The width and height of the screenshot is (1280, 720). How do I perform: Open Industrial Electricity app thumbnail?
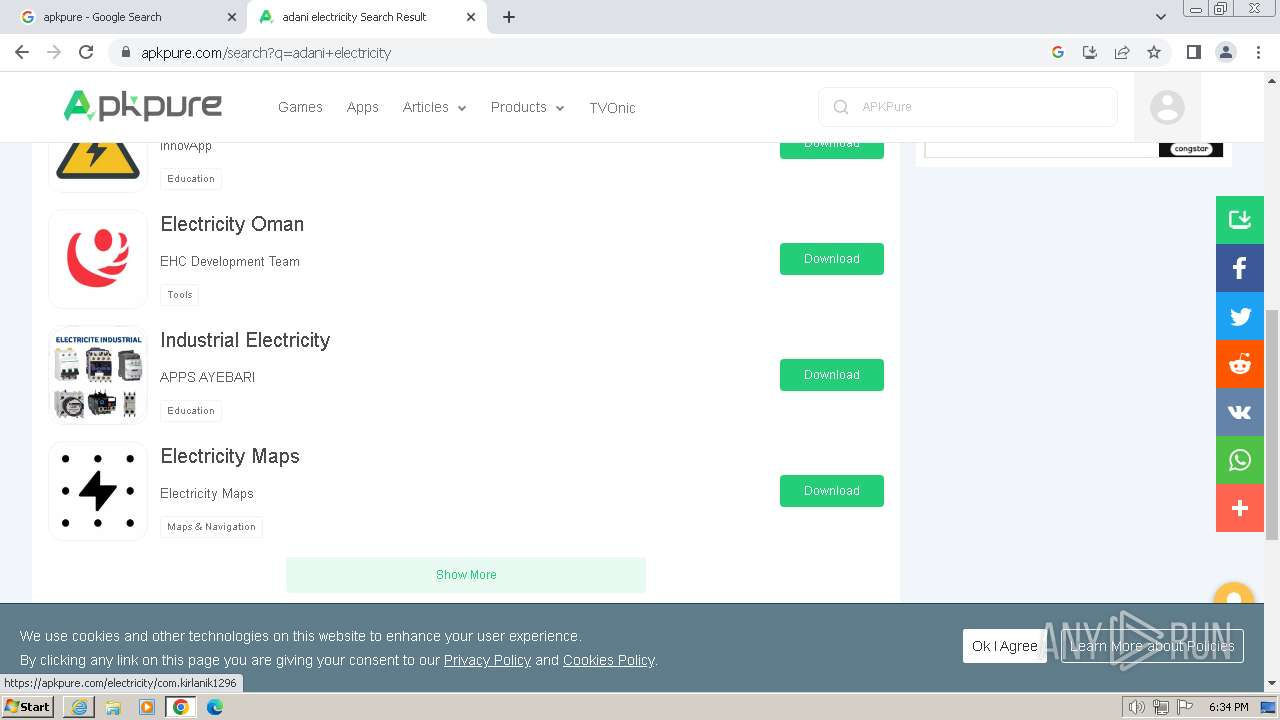98,375
